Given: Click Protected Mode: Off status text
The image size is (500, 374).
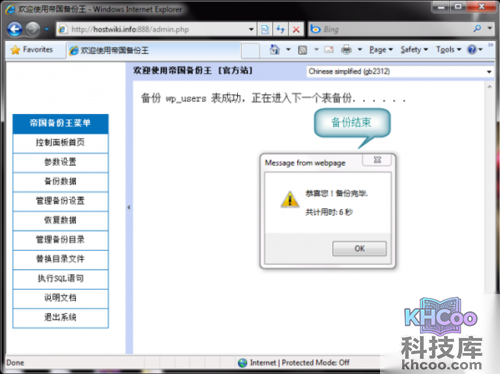Looking at the screenshot, I should coord(315,363).
